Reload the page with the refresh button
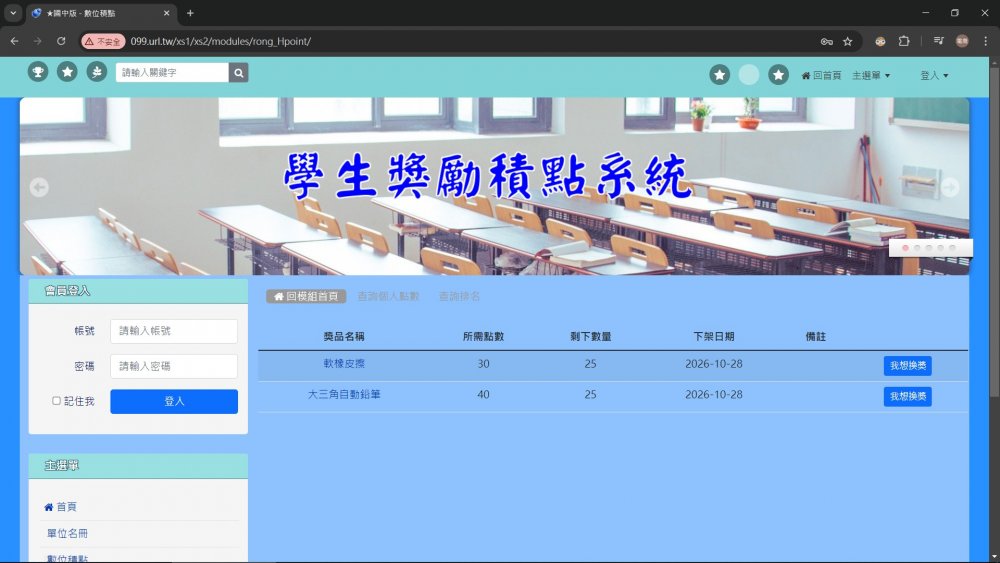 [61, 41]
